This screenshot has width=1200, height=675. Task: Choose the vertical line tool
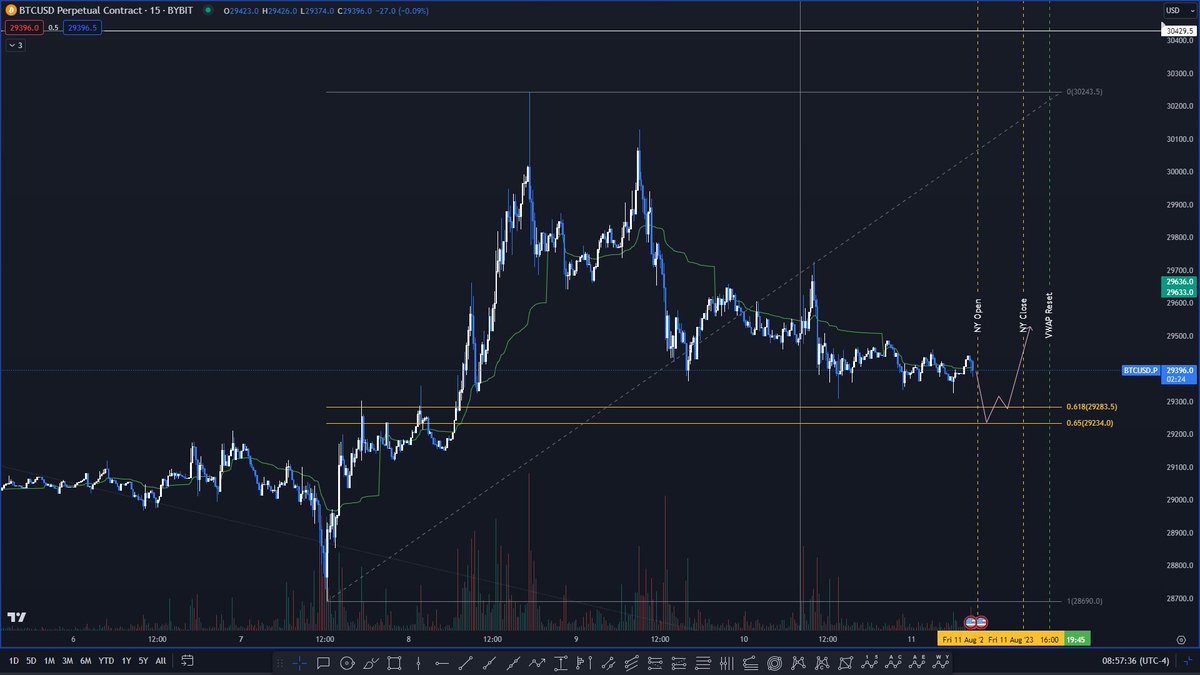417,662
